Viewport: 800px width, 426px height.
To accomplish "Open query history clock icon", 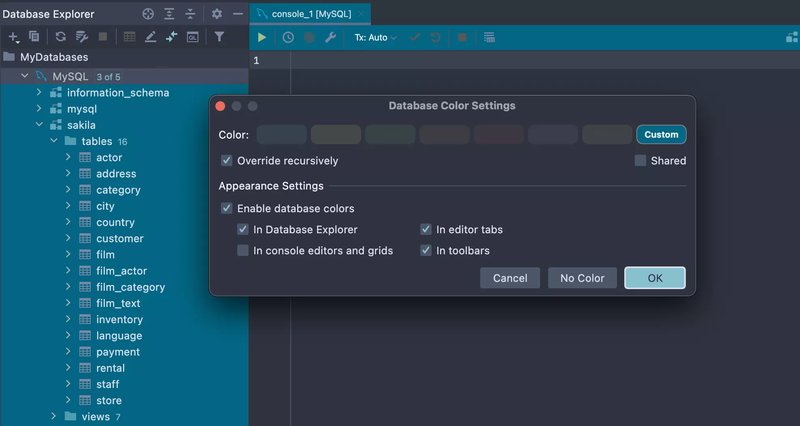I will (x=288, y=37).
